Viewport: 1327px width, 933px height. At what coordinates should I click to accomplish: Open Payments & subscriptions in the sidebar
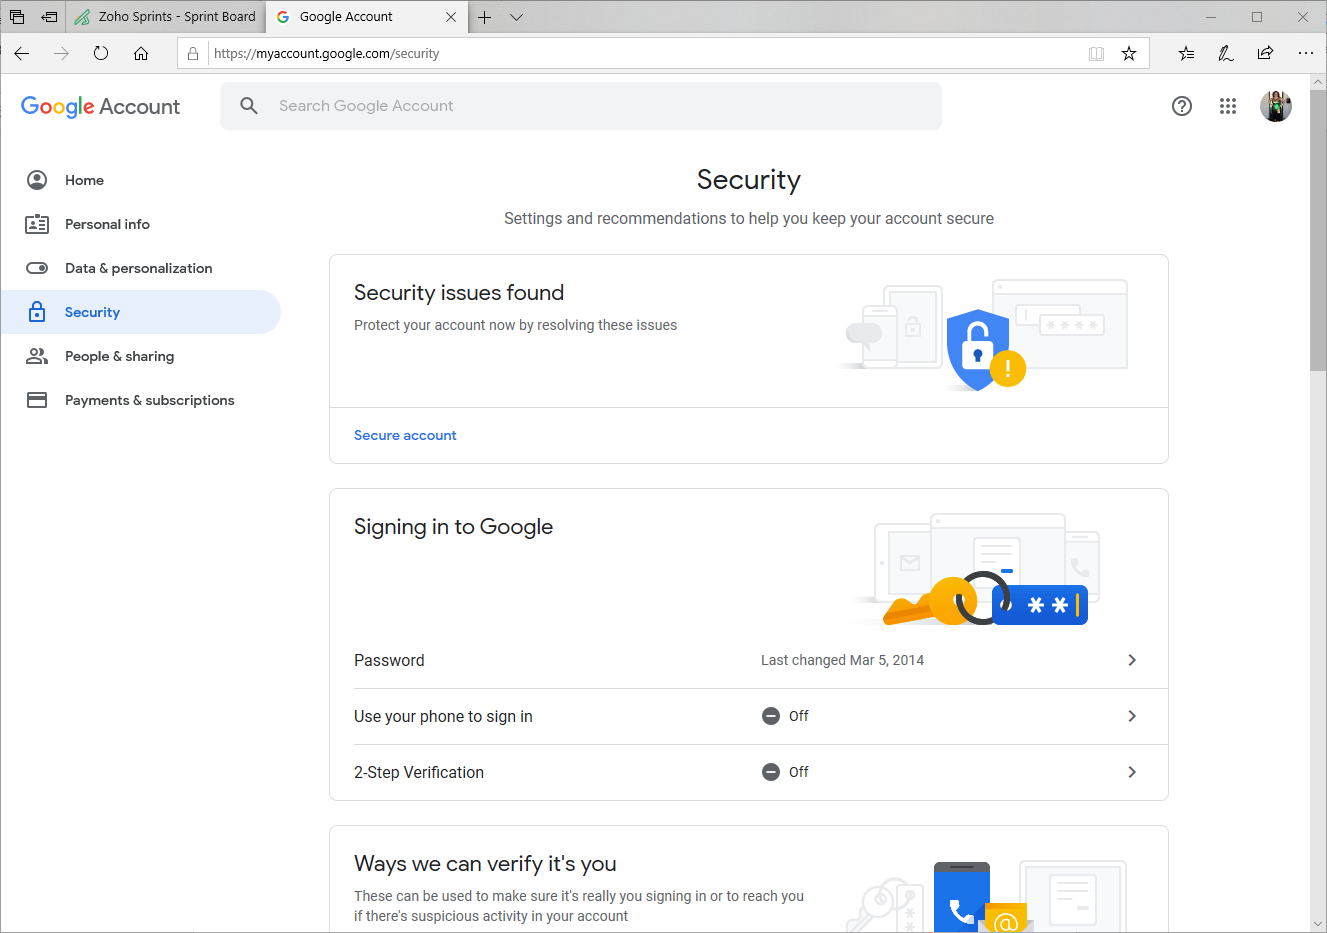click(141, 400)
